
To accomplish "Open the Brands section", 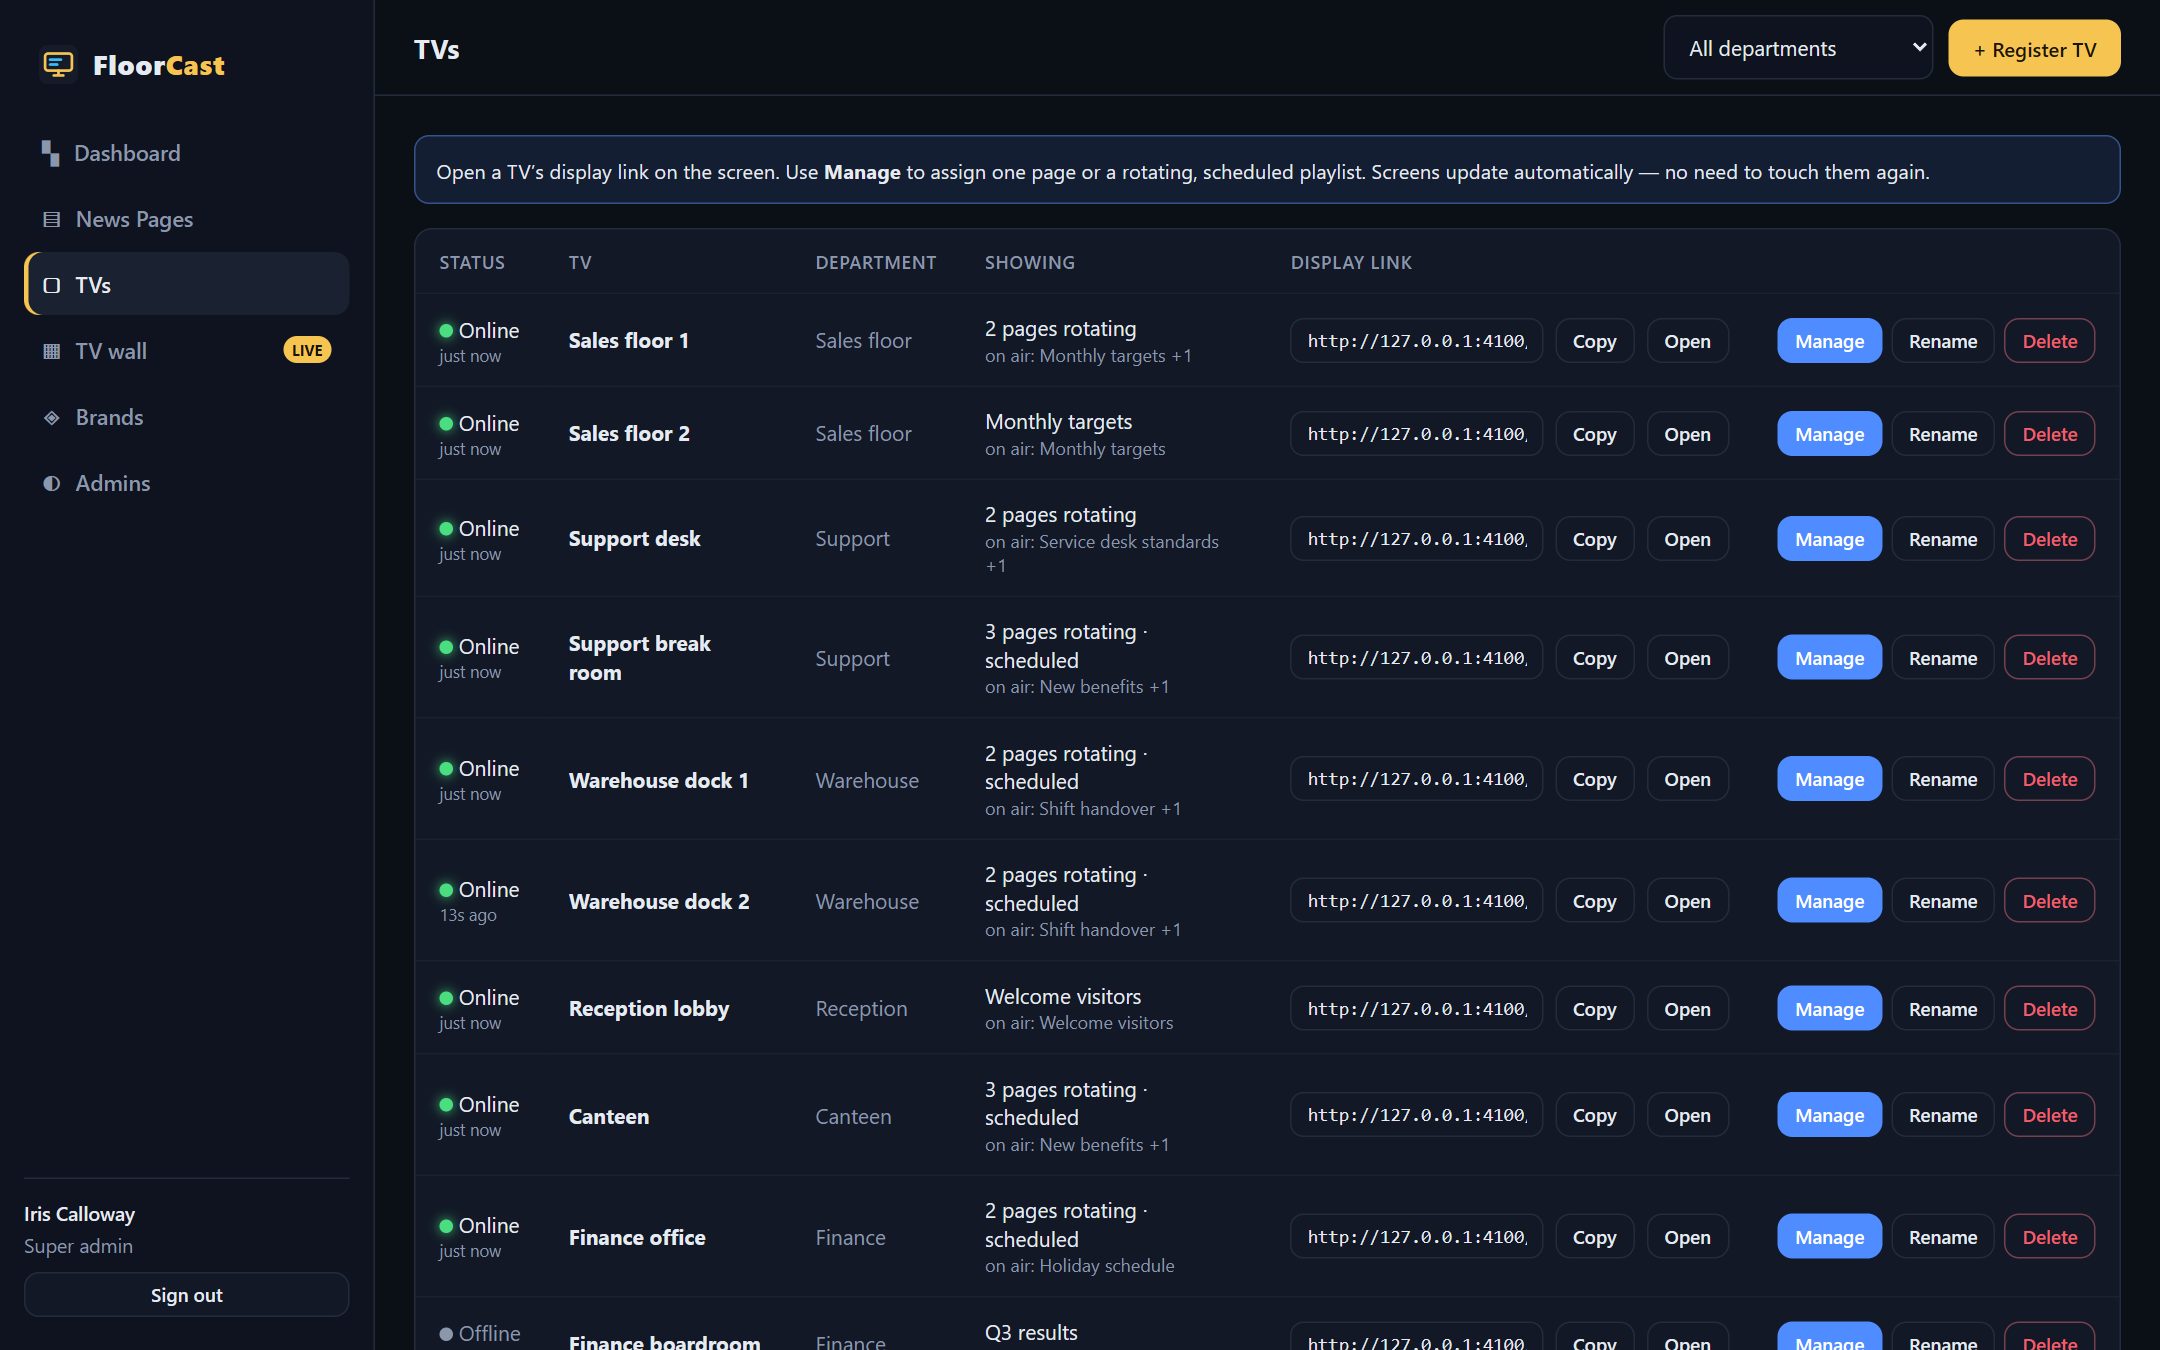I will (186, 417).
